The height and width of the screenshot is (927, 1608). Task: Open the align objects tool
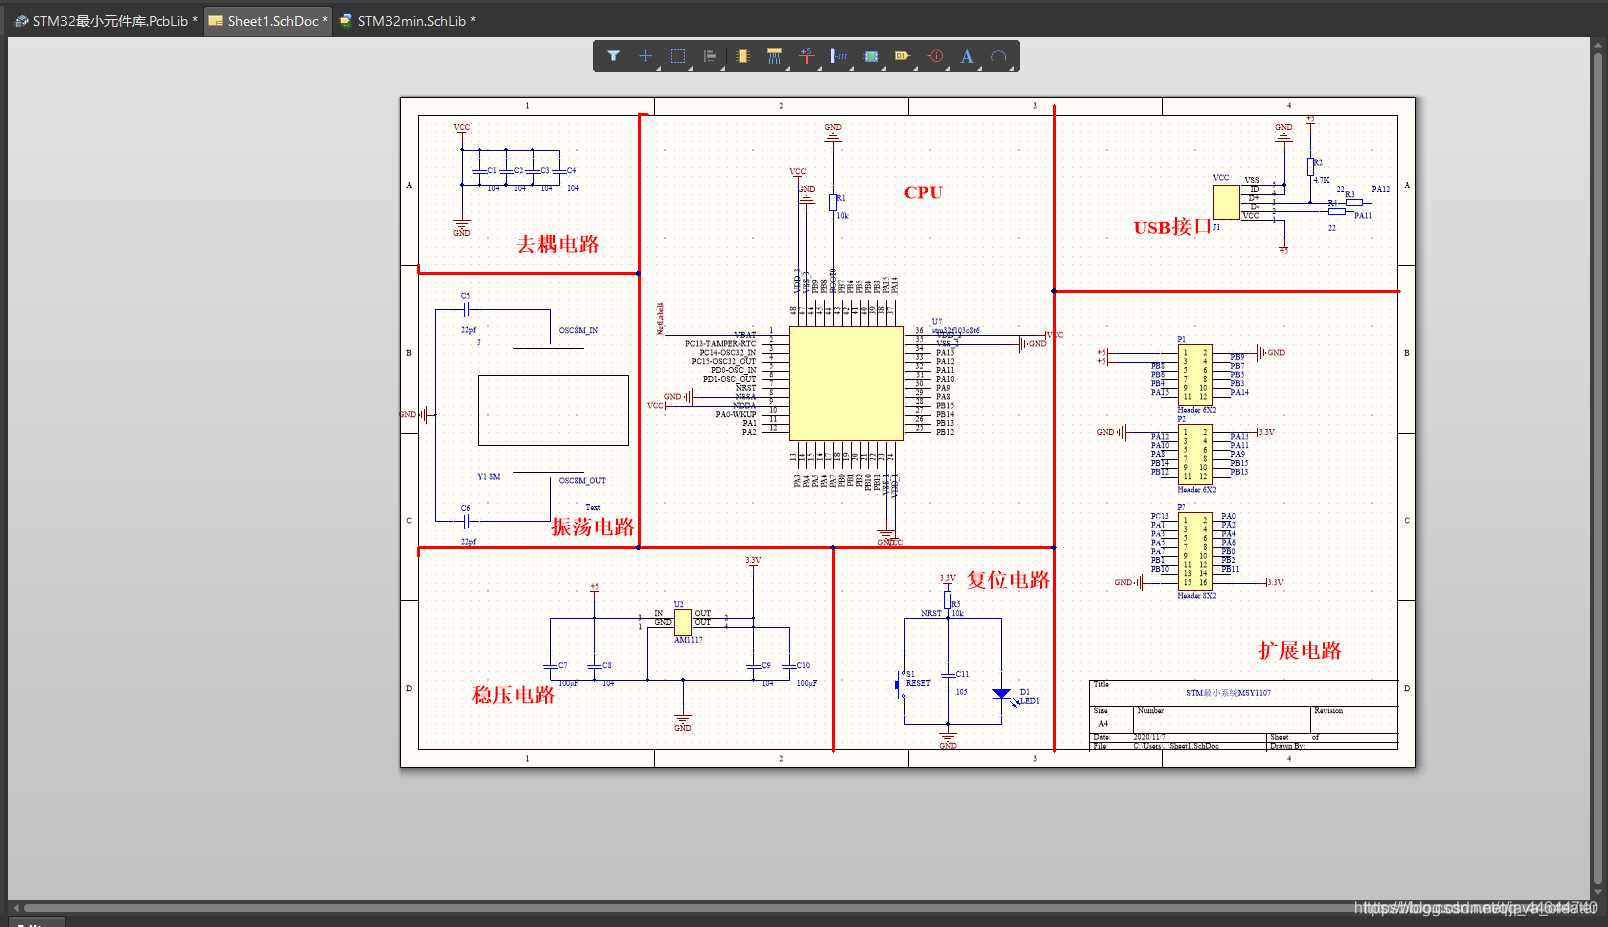710,56
